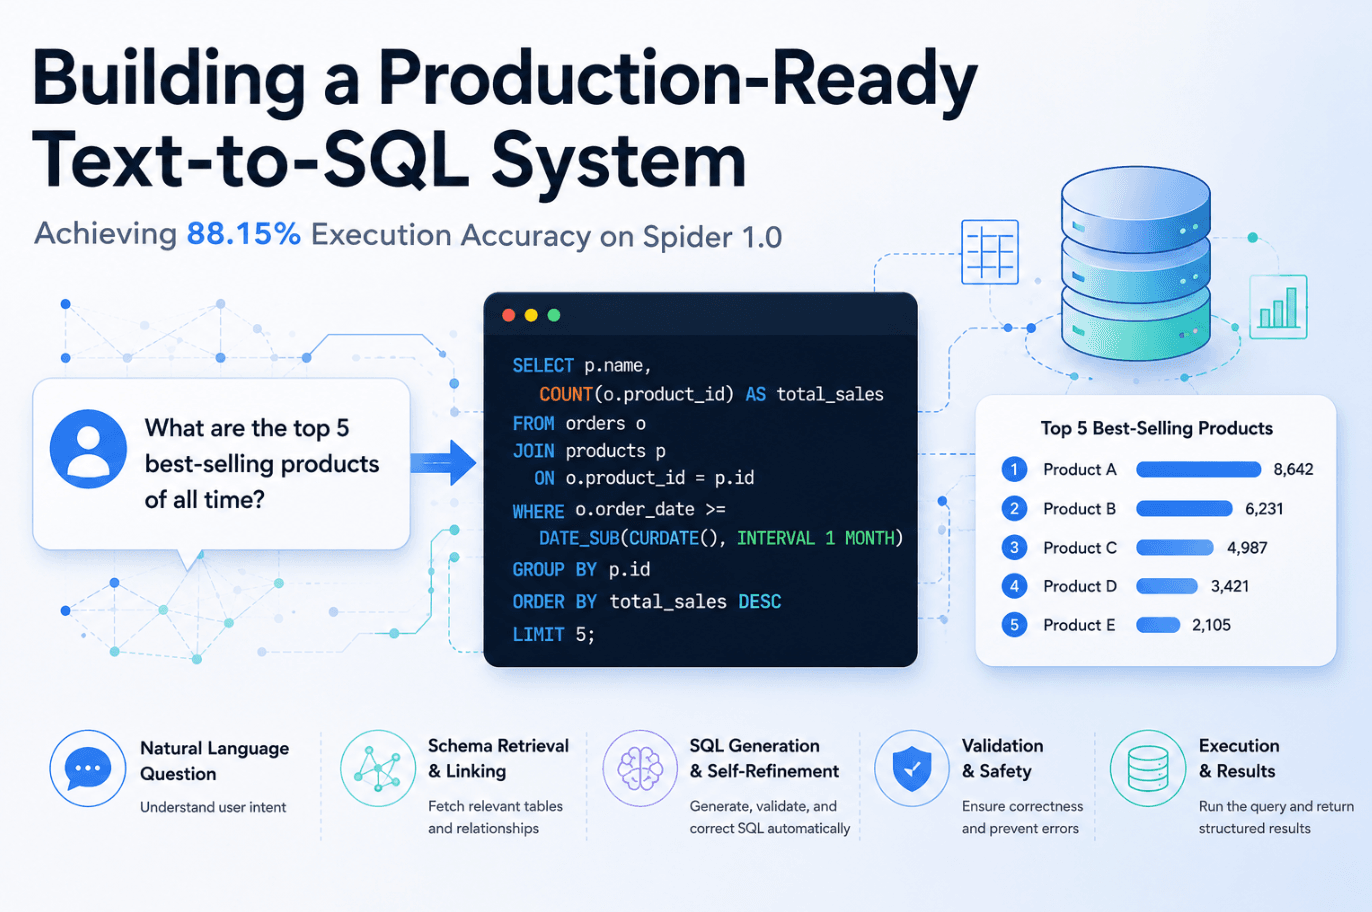Click the 'COUNT(o.product_id) AS total_sales' line

tap(711, 394)
